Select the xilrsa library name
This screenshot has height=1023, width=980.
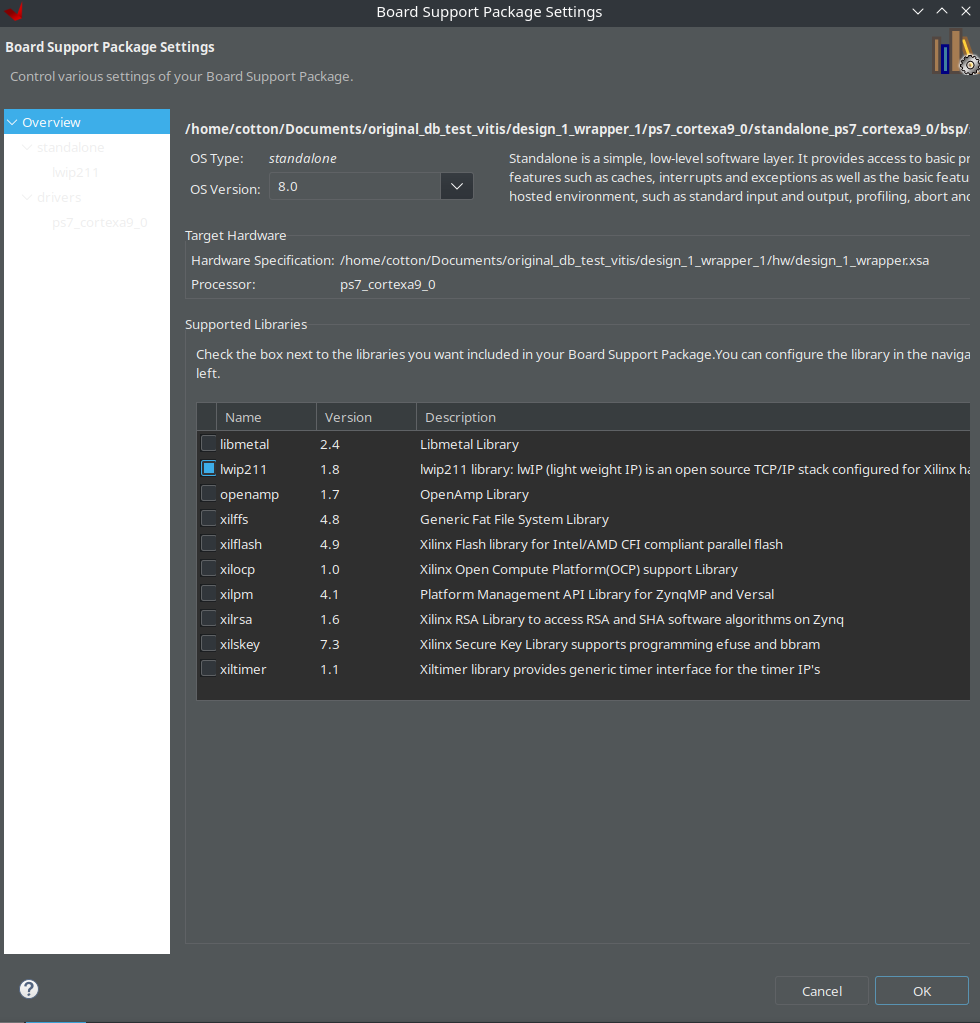pos(236,619)
